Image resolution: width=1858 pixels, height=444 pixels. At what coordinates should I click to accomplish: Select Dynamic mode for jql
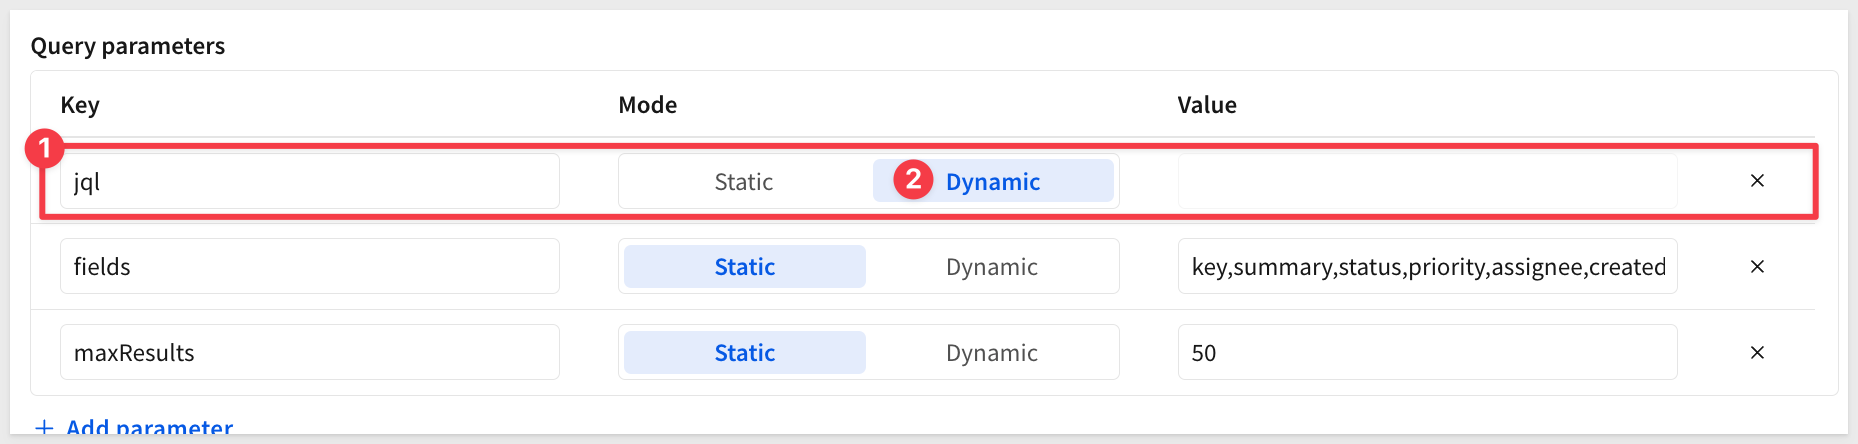(x=993, y=182)
